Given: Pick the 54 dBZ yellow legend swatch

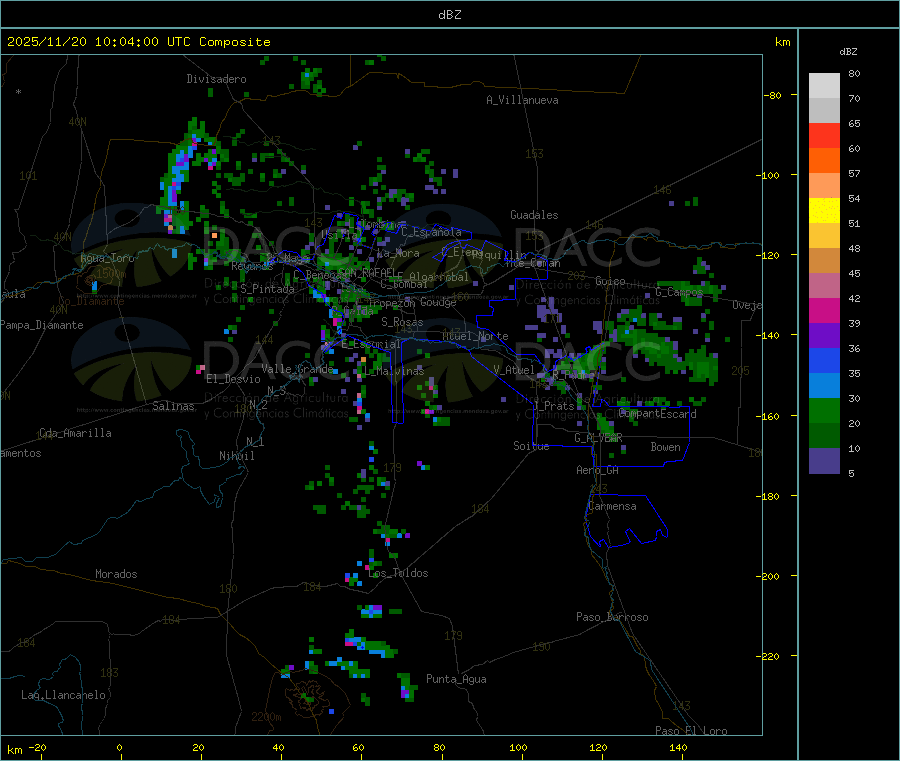Looking at the screenshot, I should pyautogui.click(x=824, y=211).
